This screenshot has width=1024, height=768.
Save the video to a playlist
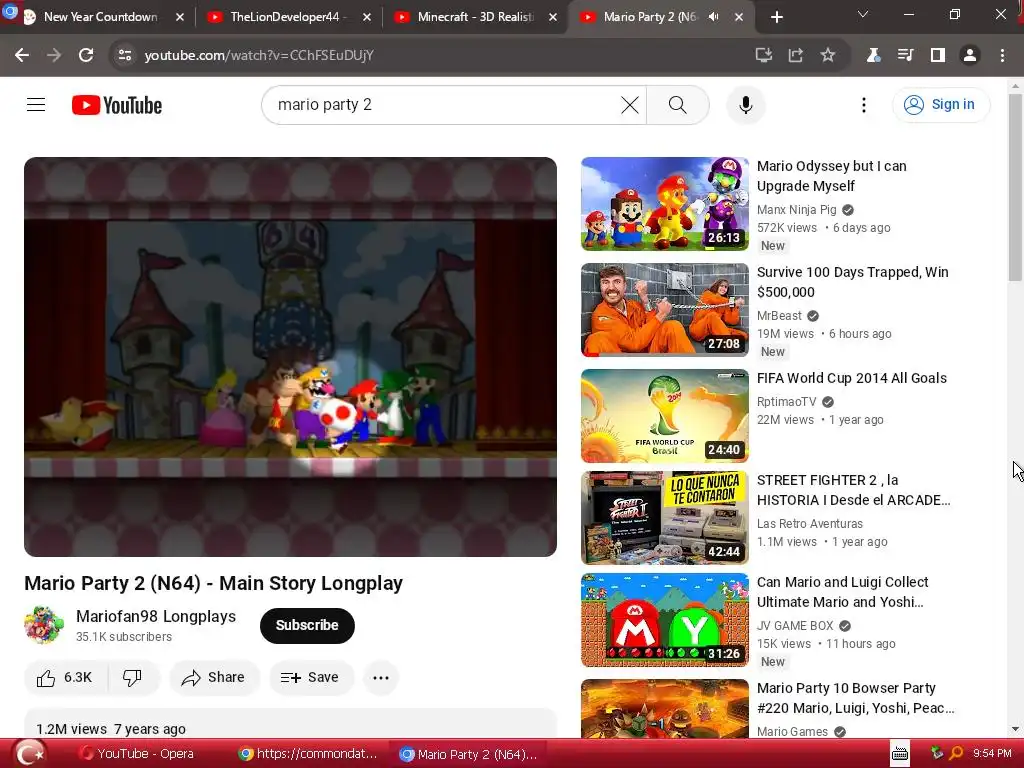point(311,677)
